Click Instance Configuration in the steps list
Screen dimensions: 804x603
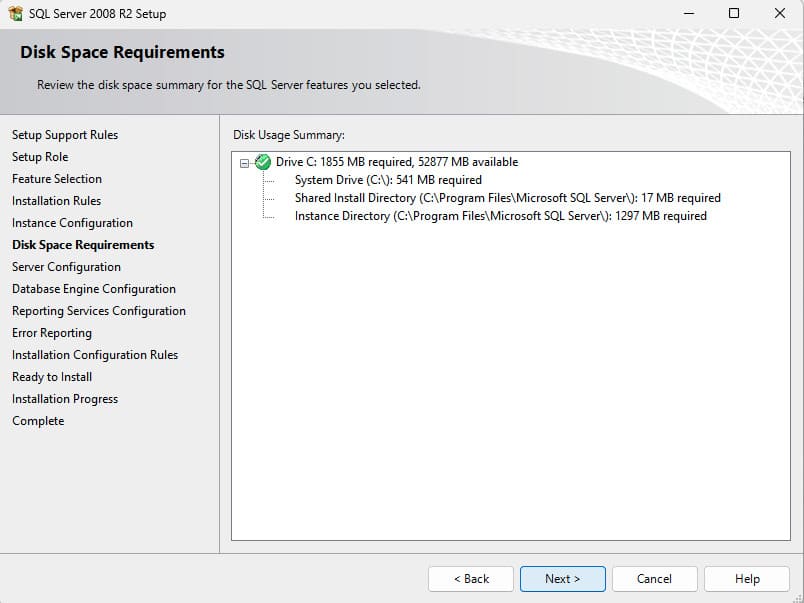pos(72,223)
